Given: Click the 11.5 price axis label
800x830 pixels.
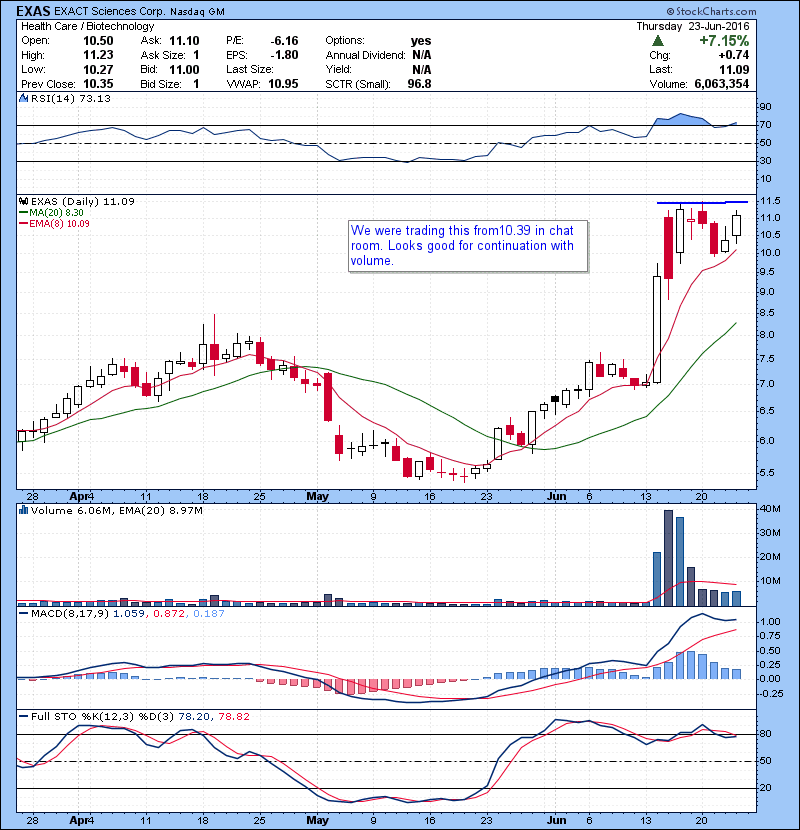Looking at the screenshot, I should tap(770, 201).
